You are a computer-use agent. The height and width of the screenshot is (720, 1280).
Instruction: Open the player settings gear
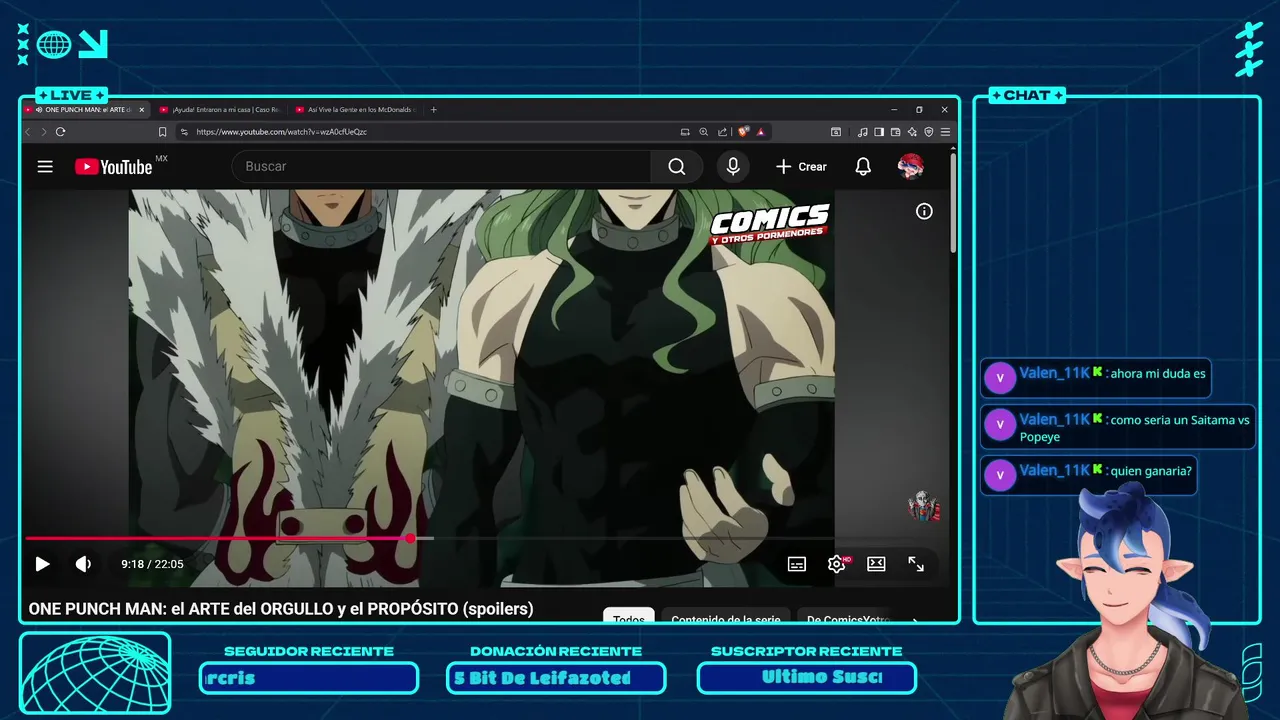click(837, 564)
